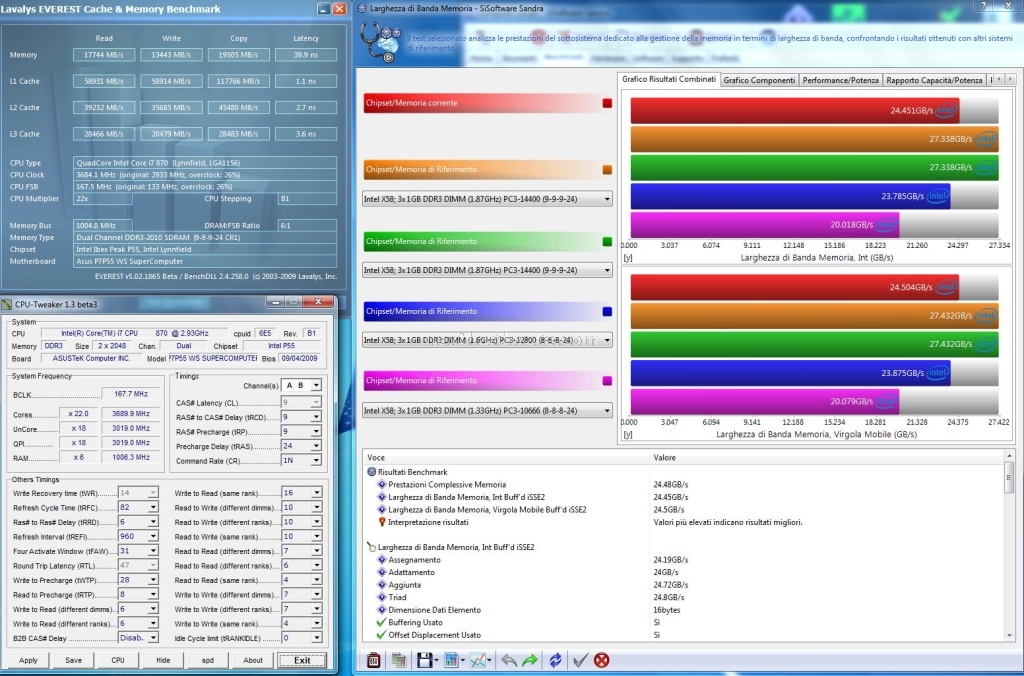1024x676 pixels.
Task: Open the PC3-14400 reference dropdown under the green label
Action: 487,270
